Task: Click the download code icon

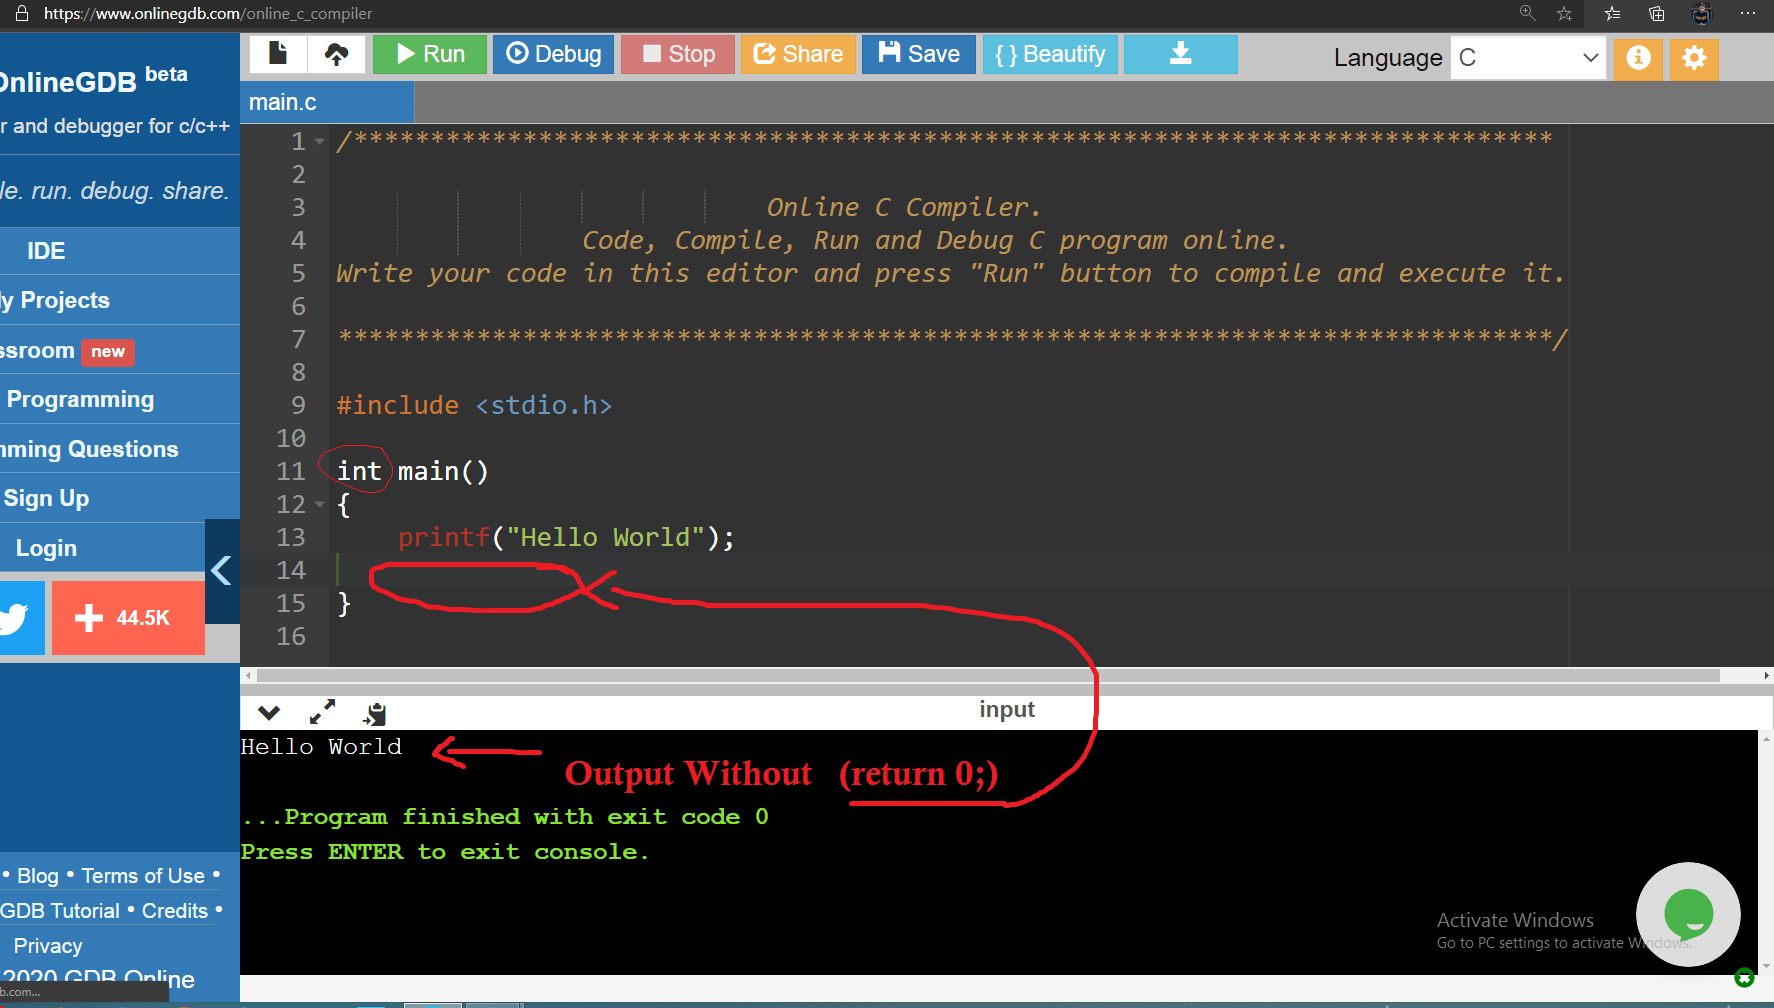Action: (1180, 54)
